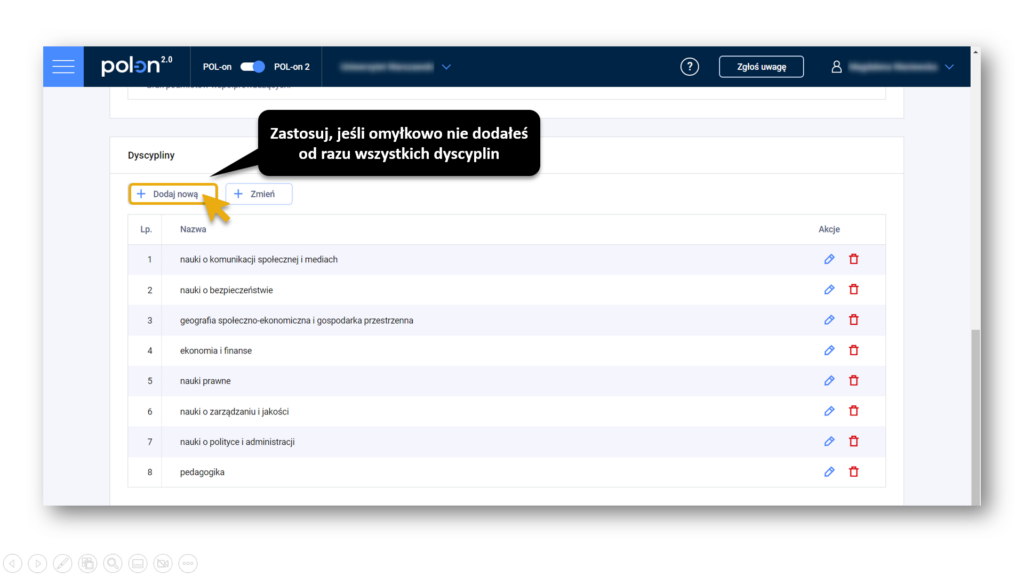This screenshot has width=1024, height=576.
Task: Edit geografia społeczno-ekonomiczna row
Action: coord(829,320)
